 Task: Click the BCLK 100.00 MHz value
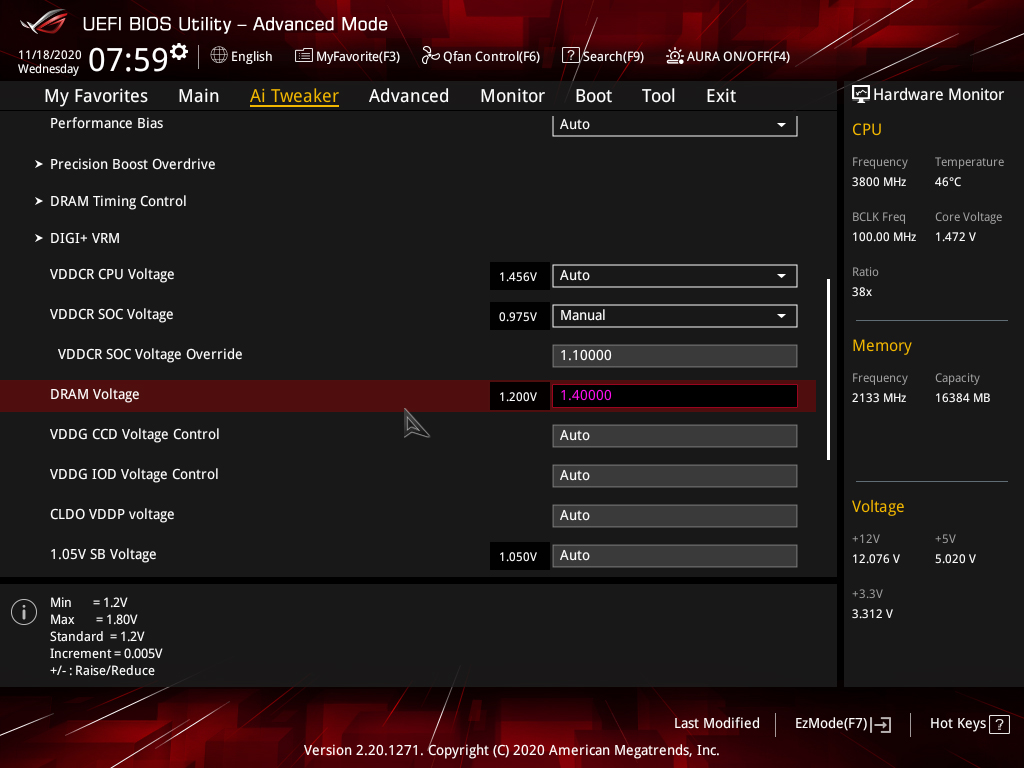pos(884,237)
